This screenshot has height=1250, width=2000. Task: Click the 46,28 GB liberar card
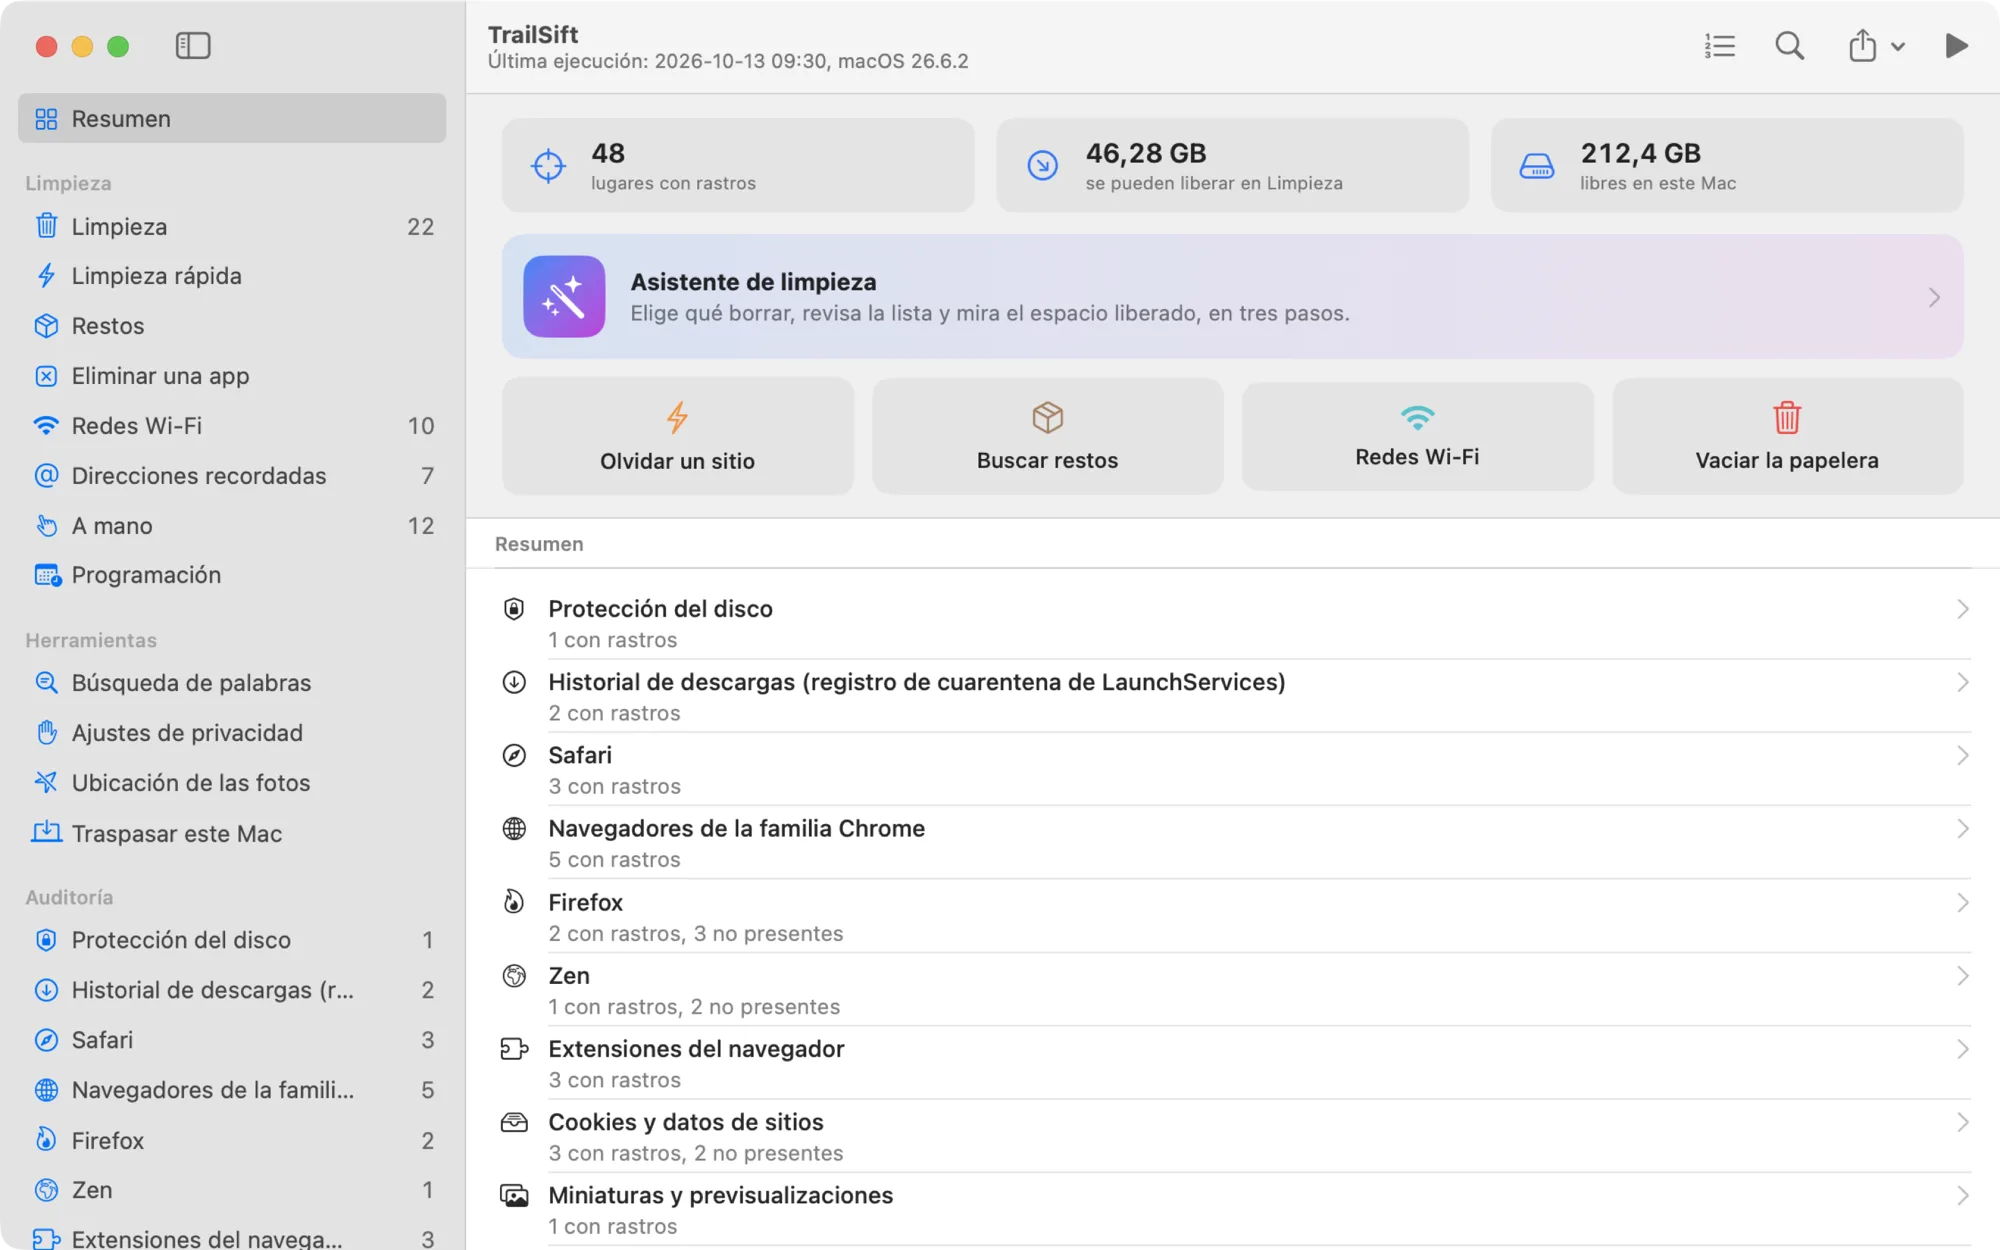point(1232,165)
